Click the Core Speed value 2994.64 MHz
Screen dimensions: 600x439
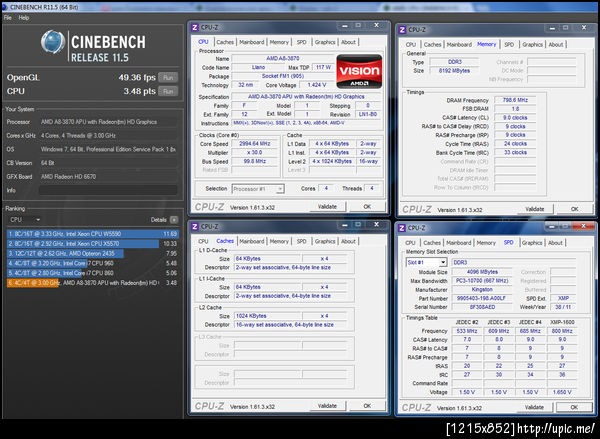click(x=255, y=144)
